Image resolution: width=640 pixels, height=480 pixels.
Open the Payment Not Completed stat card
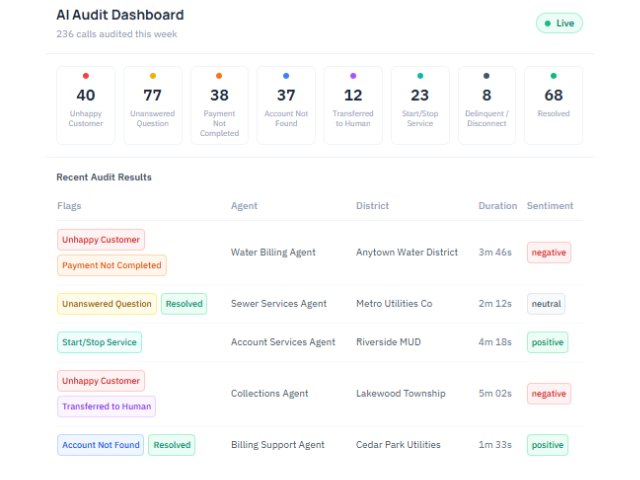click(x=219, y=105)
